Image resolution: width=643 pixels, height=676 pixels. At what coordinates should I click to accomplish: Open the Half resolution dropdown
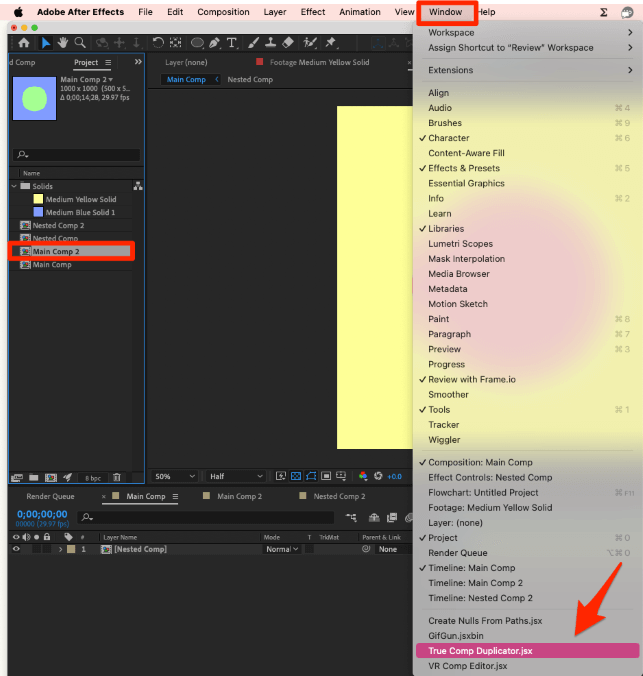coord(235,476)
